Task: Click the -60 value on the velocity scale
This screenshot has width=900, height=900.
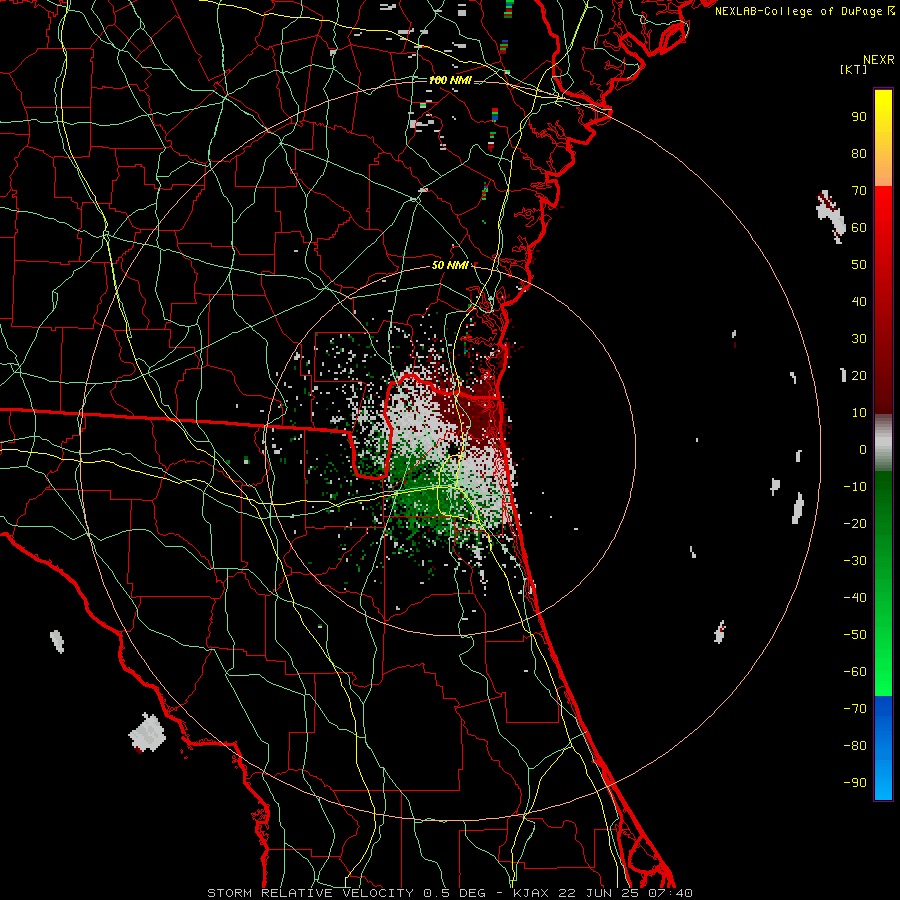Action: (x=855, y=672)
